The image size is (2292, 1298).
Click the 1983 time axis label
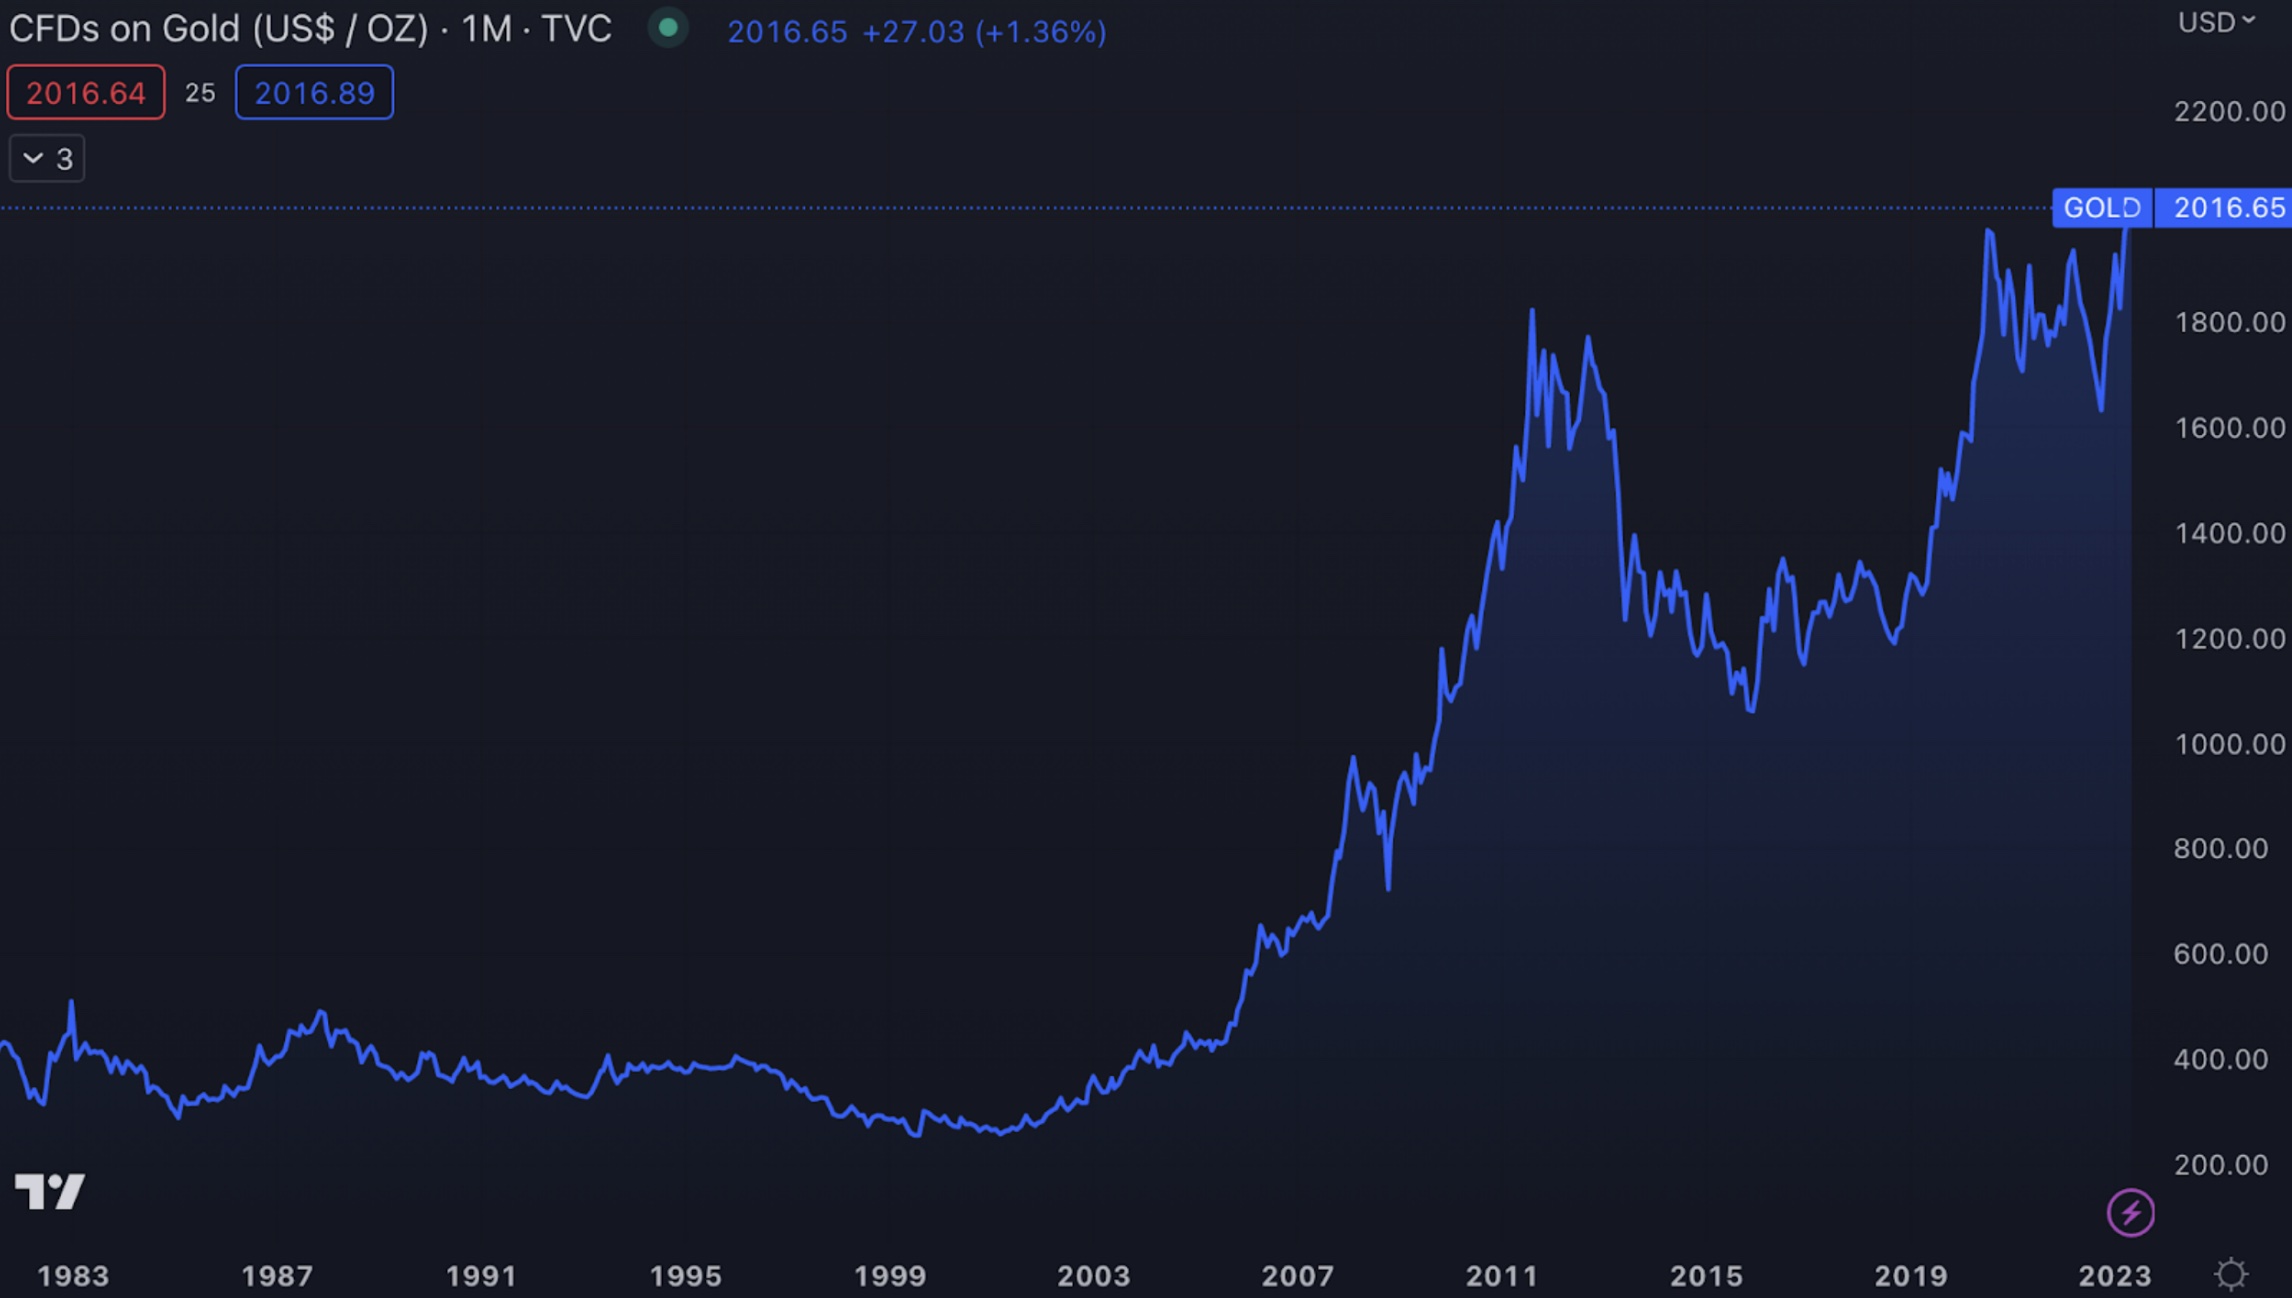pyautogui.click(x=73, y=1276)
